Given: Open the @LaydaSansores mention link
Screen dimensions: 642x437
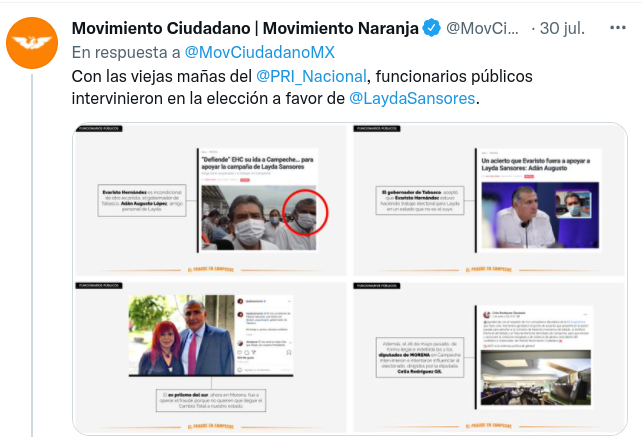Looking at the screenshot, I should point(412,98).
